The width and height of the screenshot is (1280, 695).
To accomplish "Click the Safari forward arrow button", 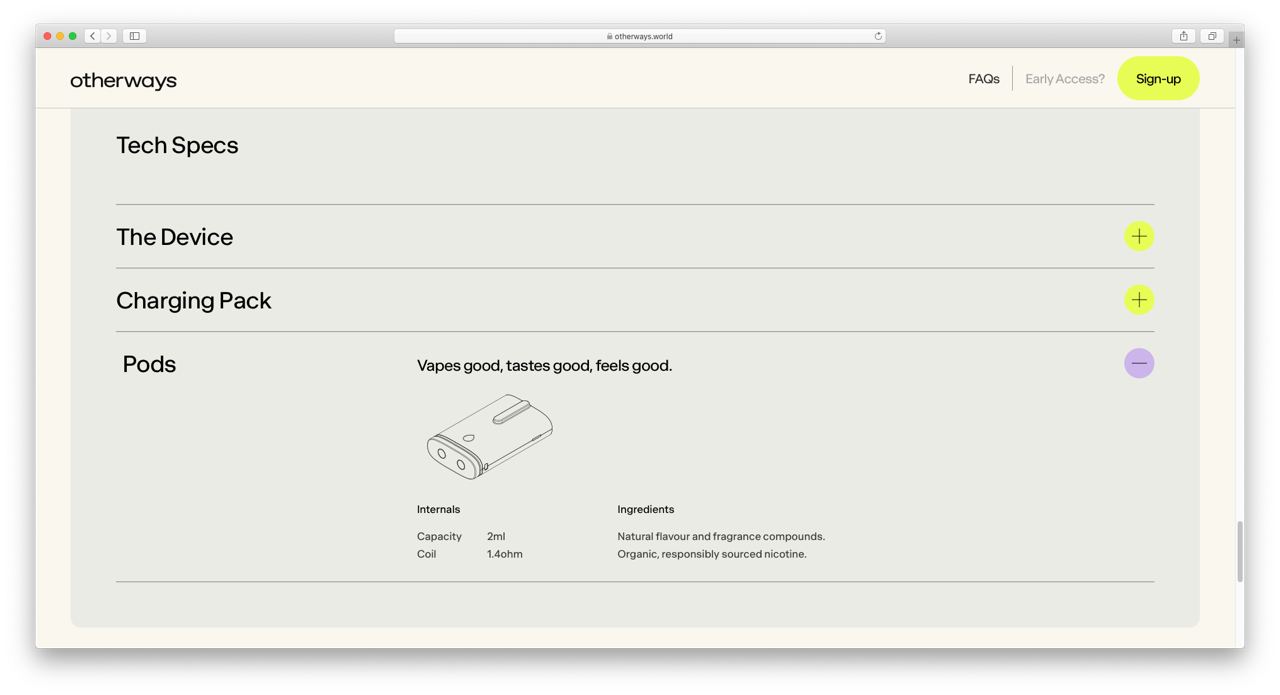I will point(109,36).
